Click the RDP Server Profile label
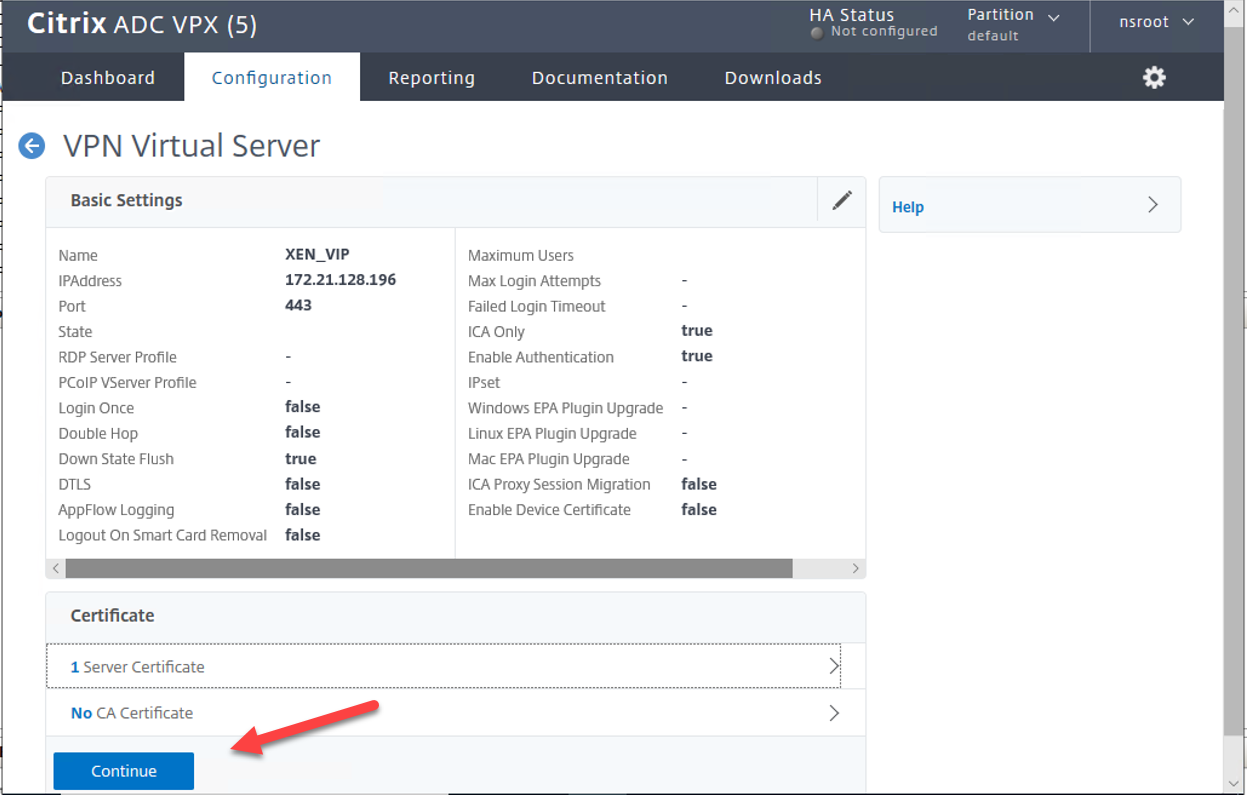Viewport: 1247px width, 795px height. (118, 357)
